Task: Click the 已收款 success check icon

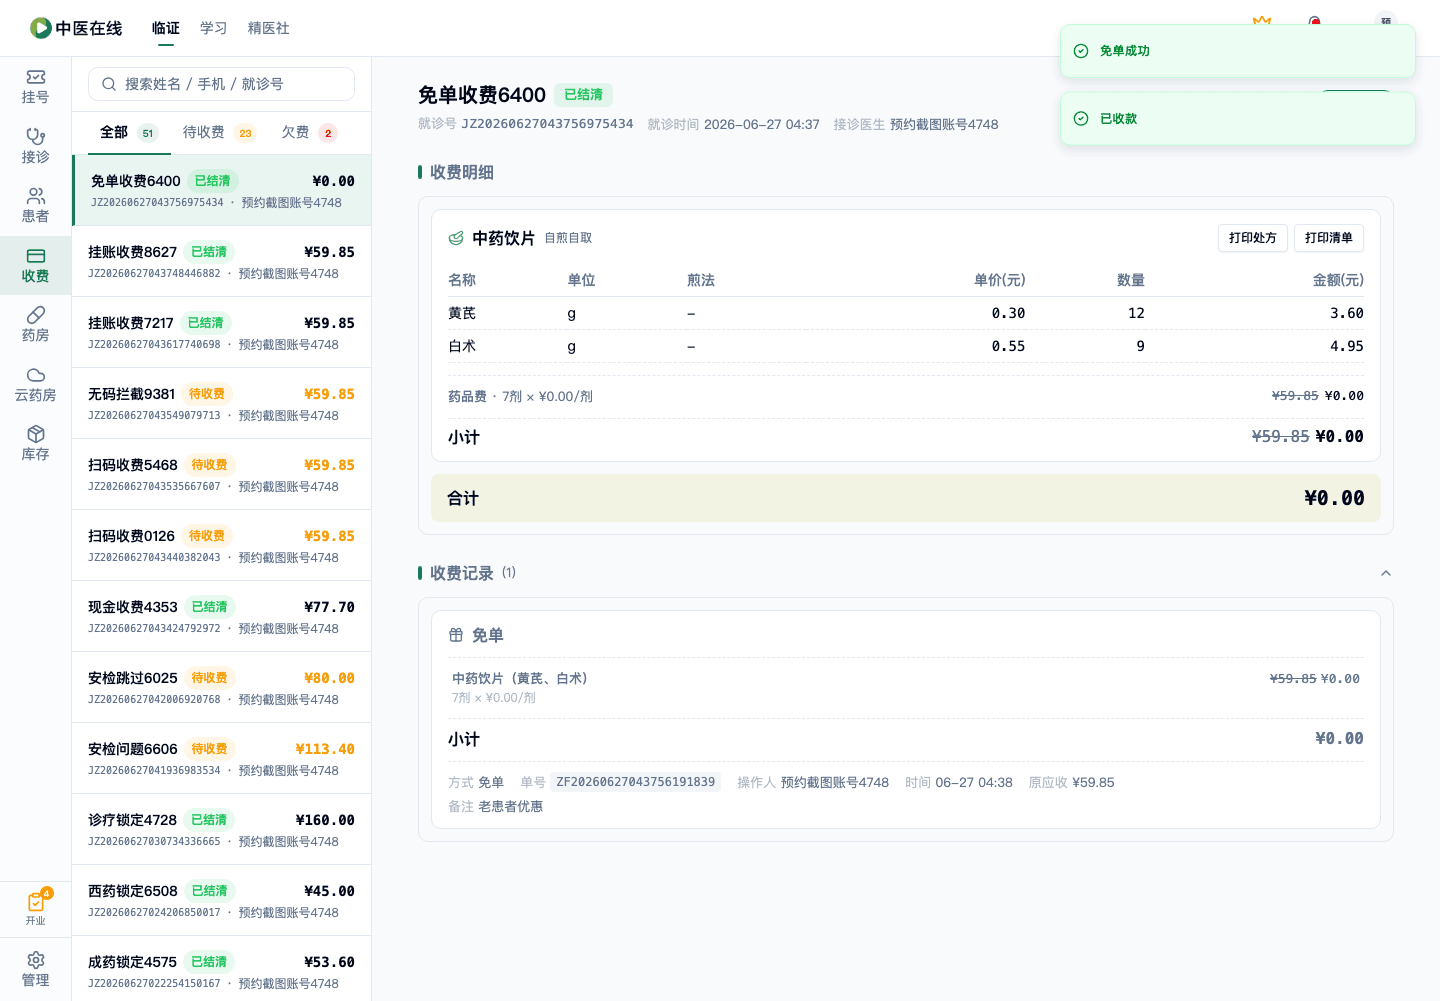Action: pyautogui.click(x=1081, y=119)
